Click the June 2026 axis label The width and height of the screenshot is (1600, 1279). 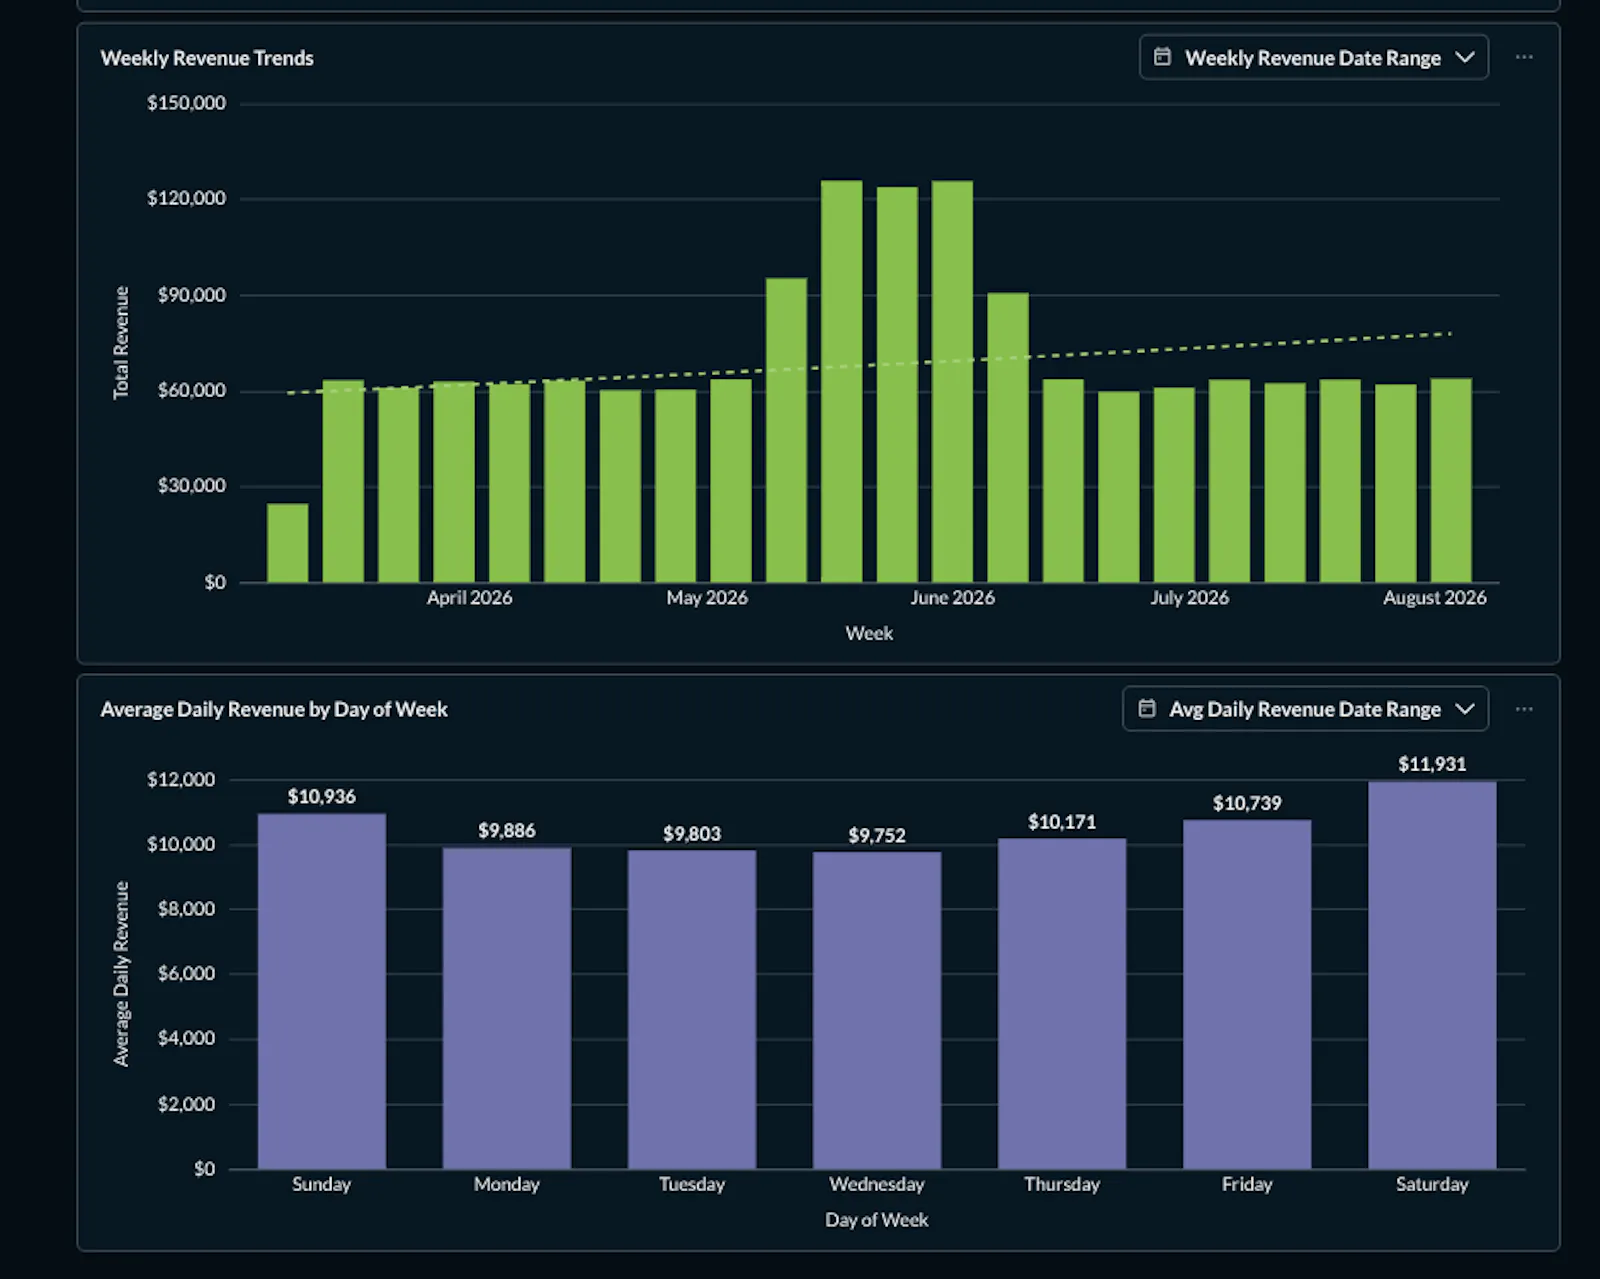952,597
